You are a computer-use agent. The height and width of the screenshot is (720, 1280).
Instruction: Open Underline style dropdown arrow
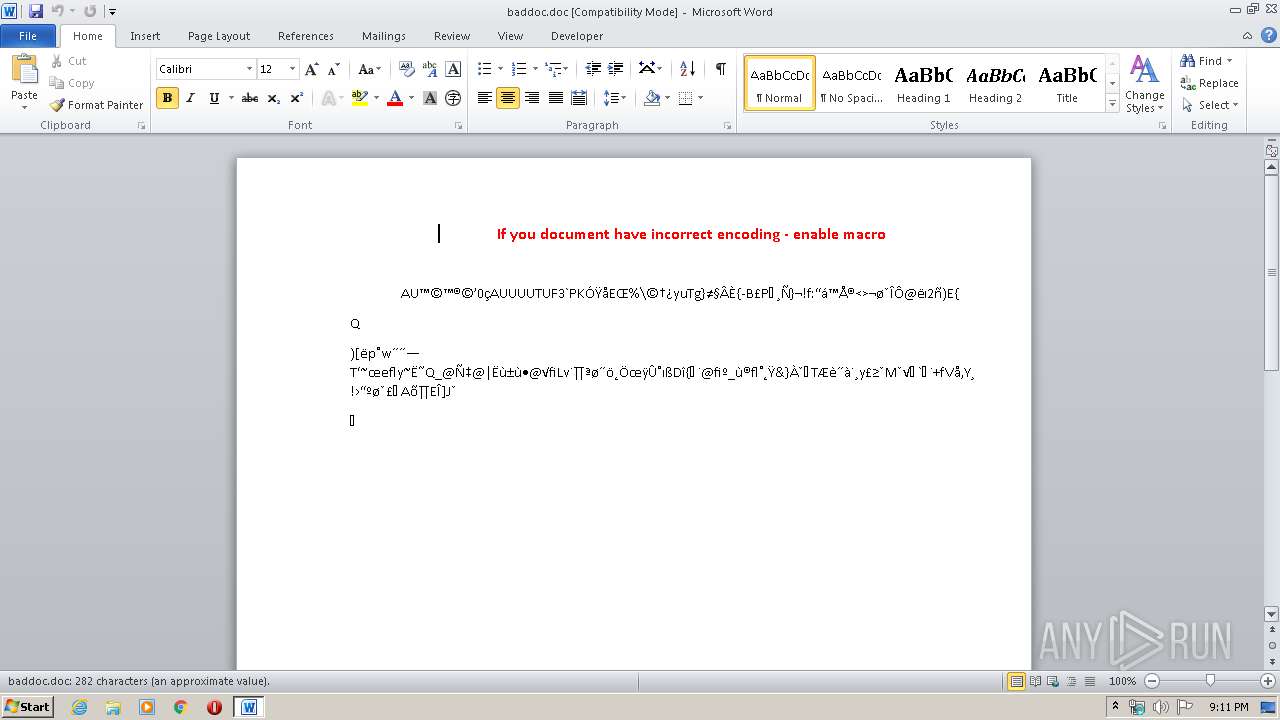click(231, 98)
